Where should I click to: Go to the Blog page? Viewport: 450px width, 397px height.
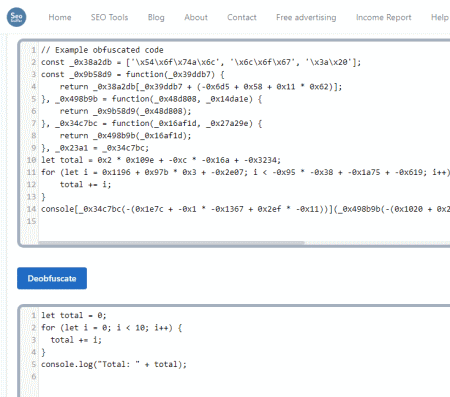(x=156, y=17)
